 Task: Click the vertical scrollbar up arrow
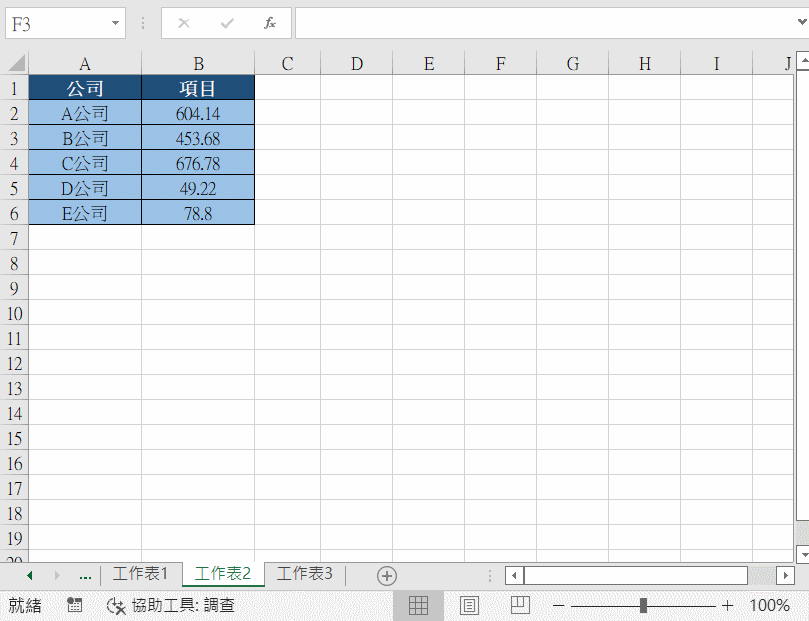(803, 60)
